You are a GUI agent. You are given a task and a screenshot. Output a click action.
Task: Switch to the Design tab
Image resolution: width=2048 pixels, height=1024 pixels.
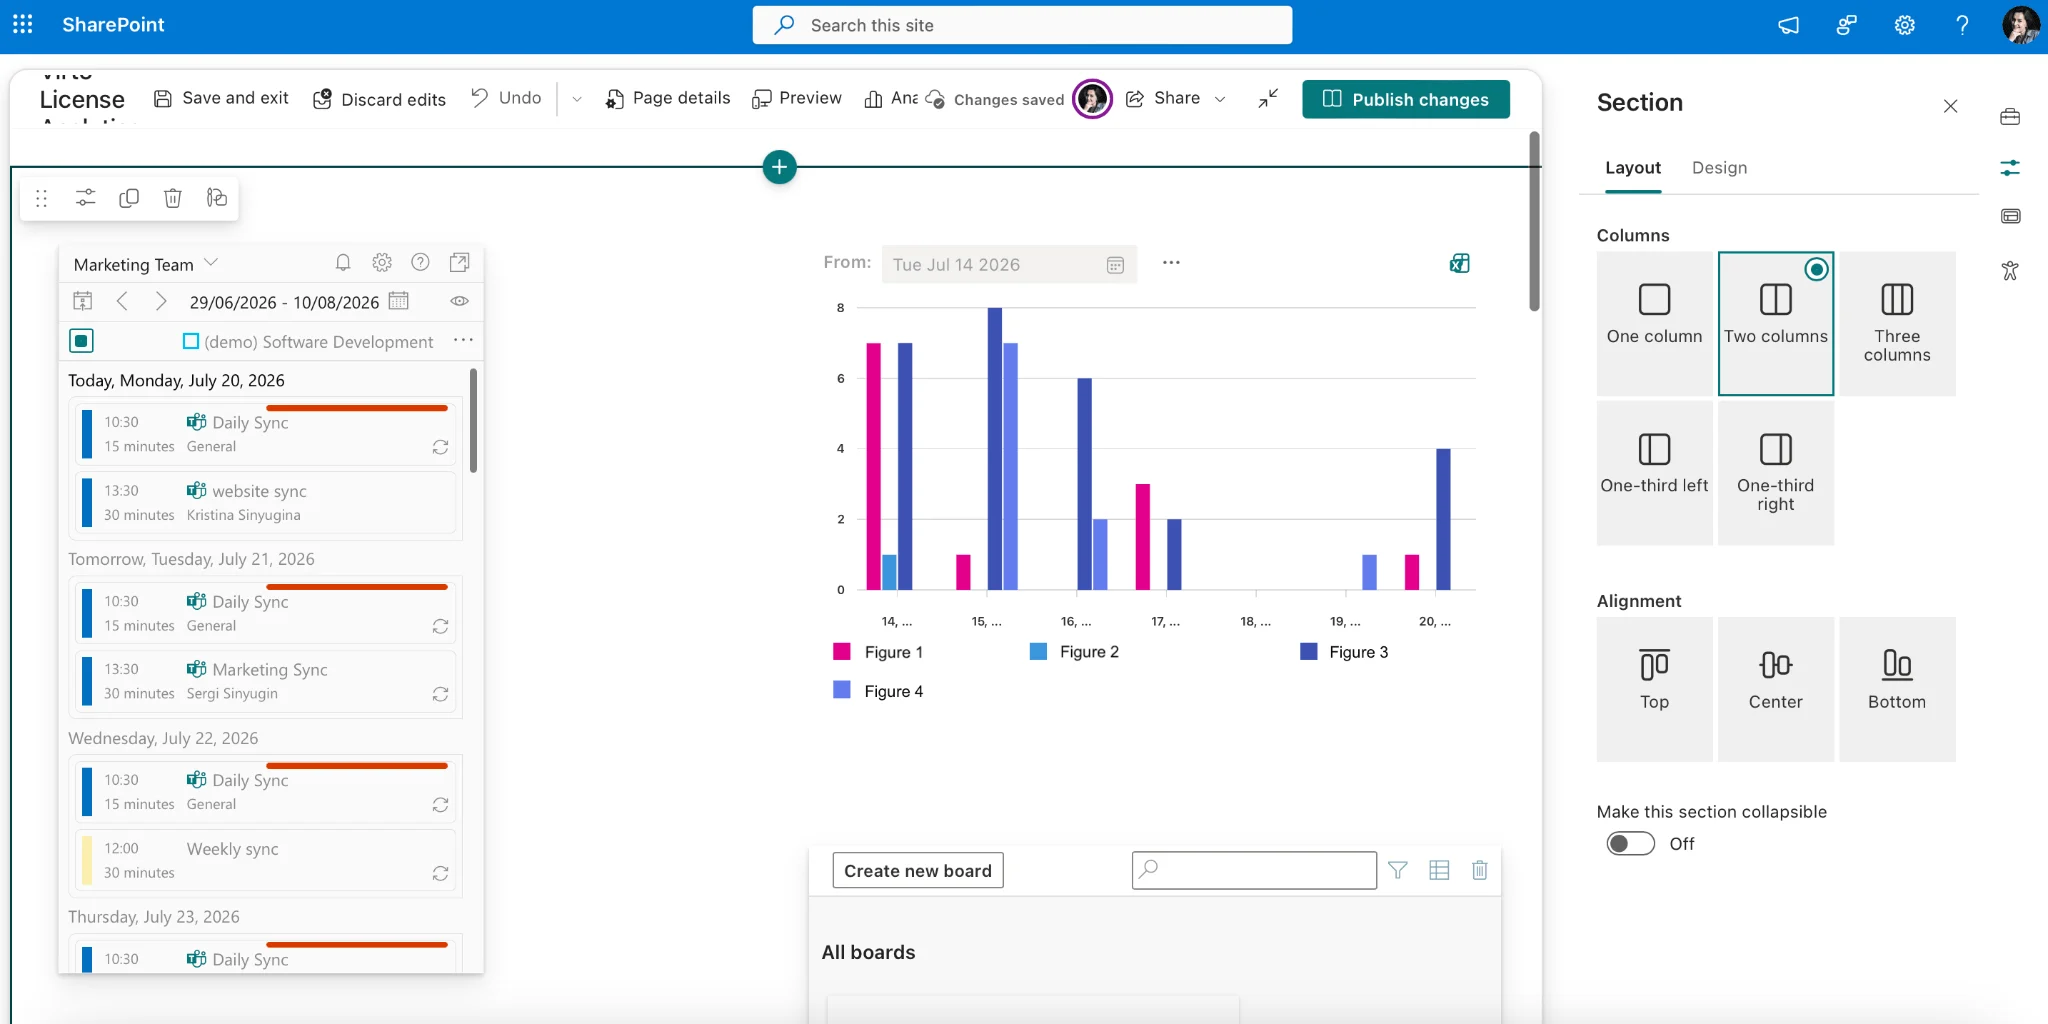point(1719,168)
